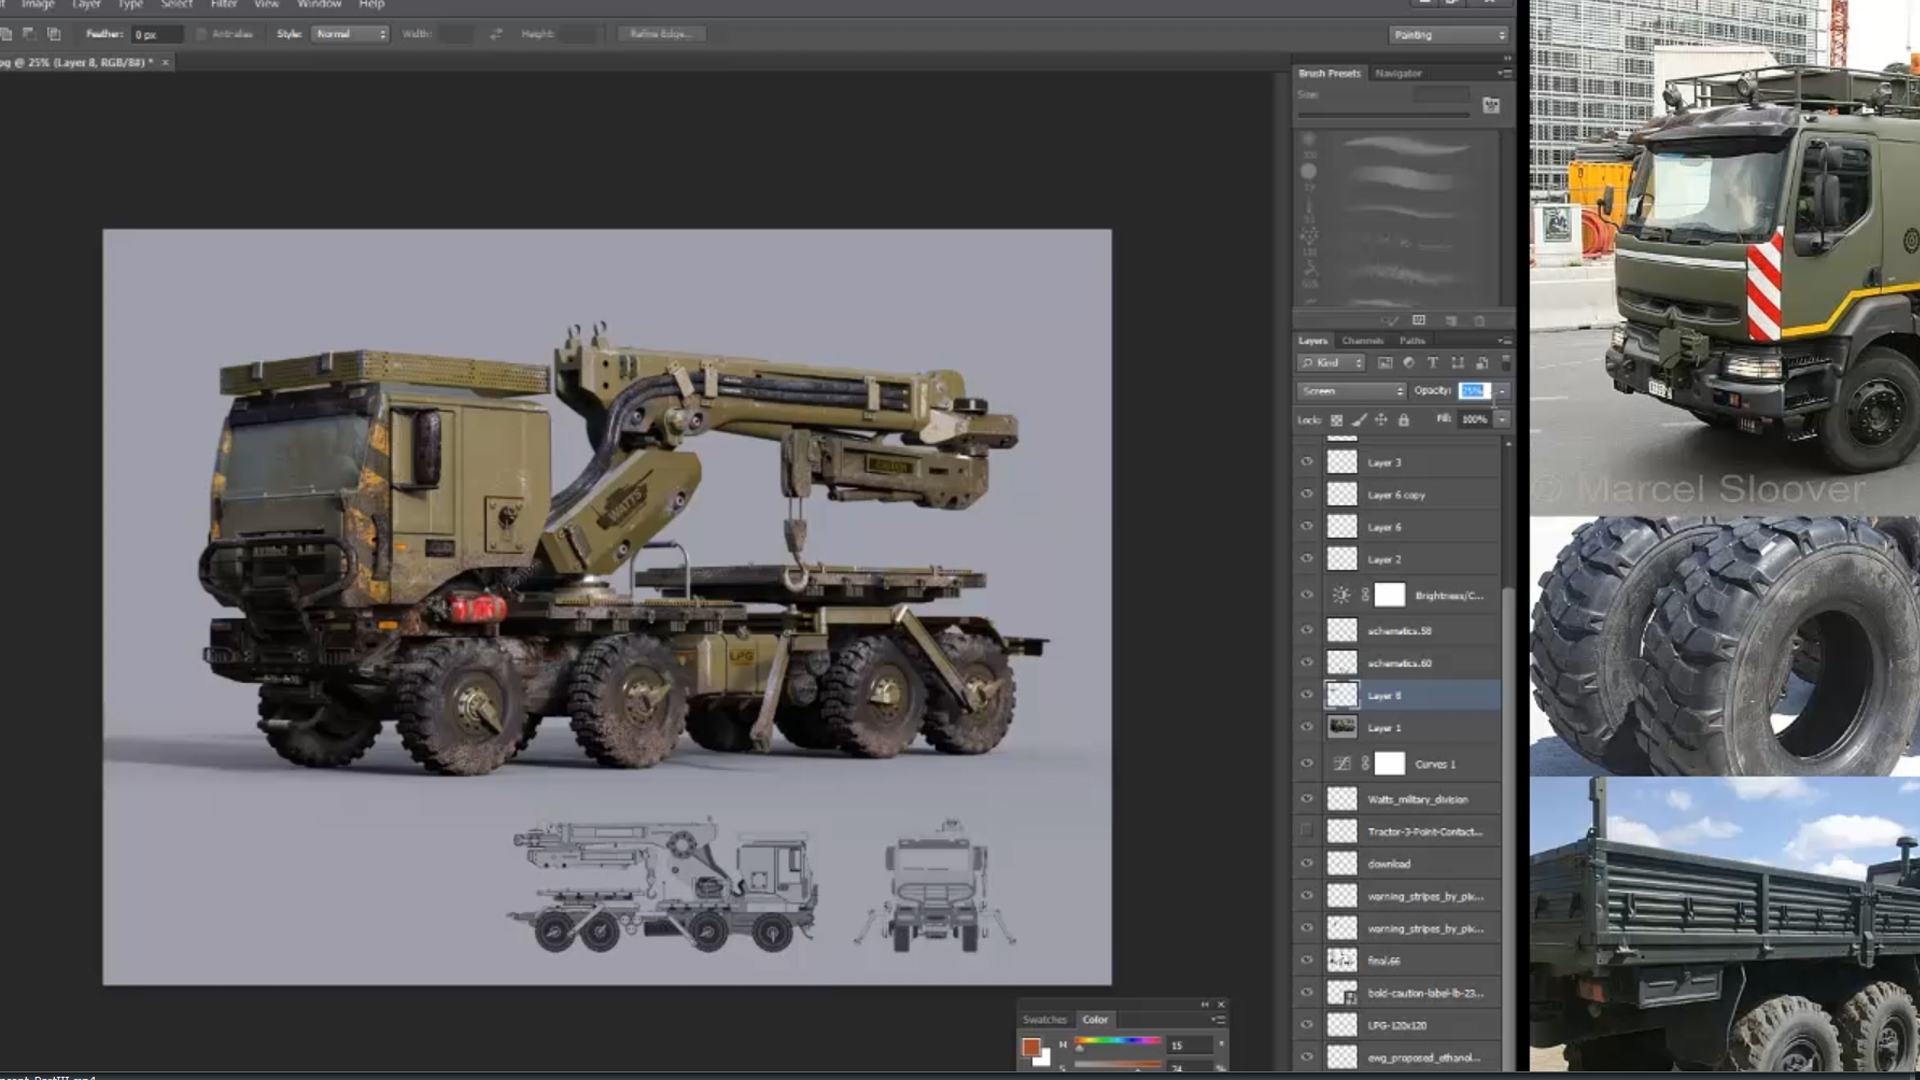Switch to the Channels tab
The height and width of the screenshot is (1080, 1920).
pyautogui.click(x=1362, y=341)
